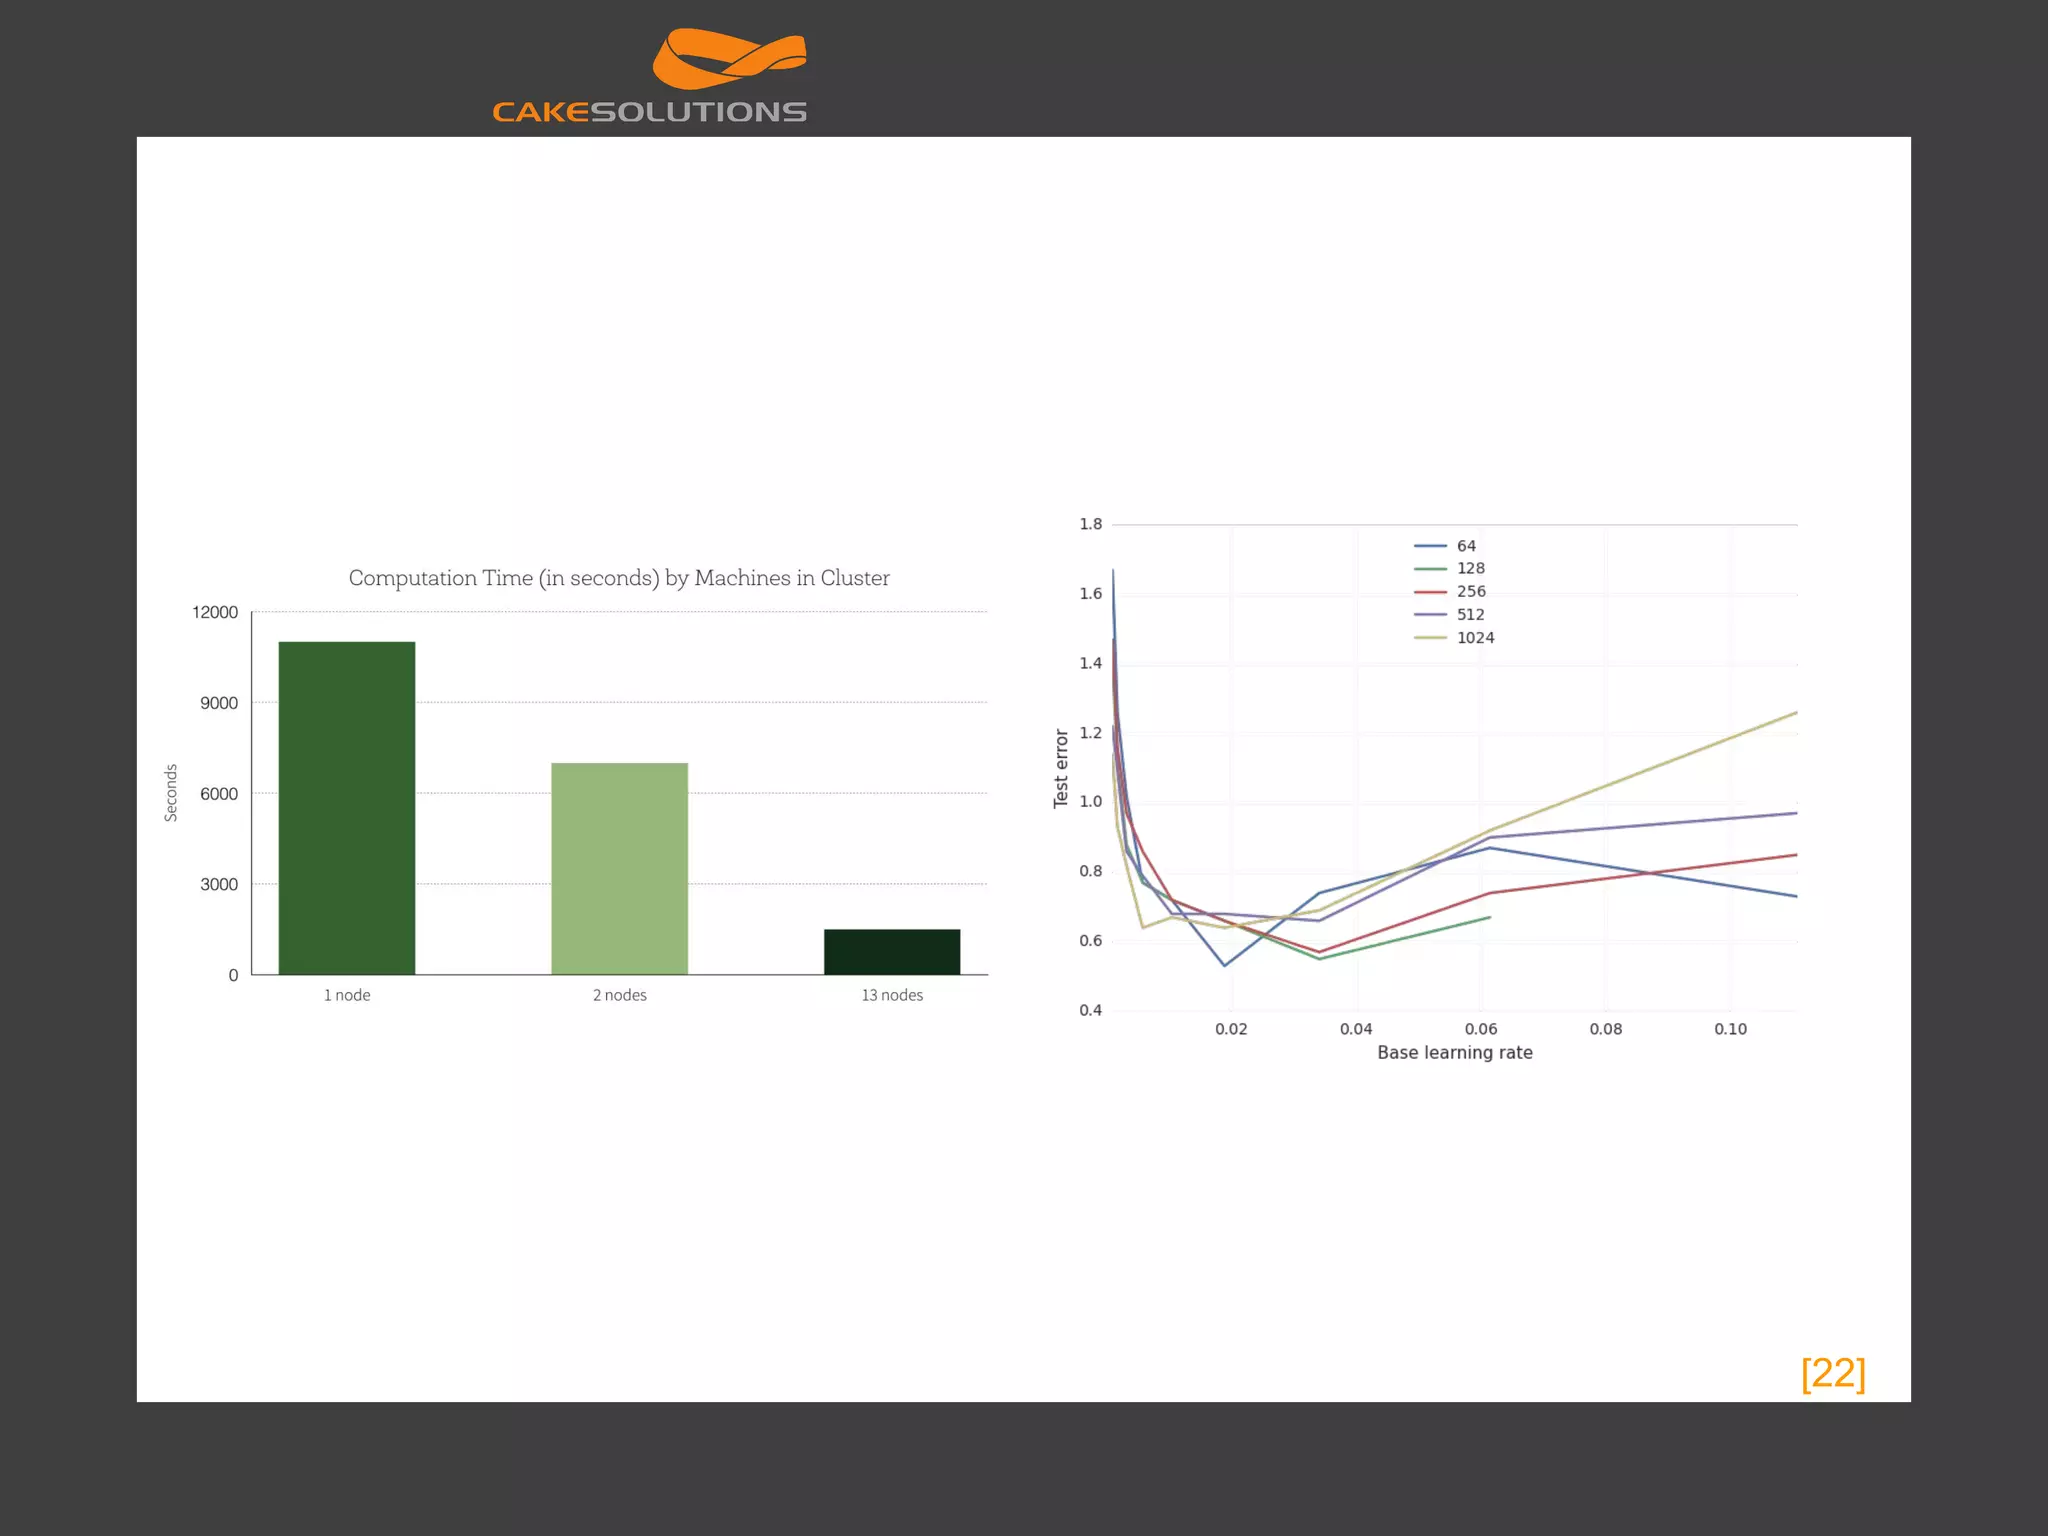Click the light green 2 nodes bar
2048x1536 pixels.
coord(619,868)
